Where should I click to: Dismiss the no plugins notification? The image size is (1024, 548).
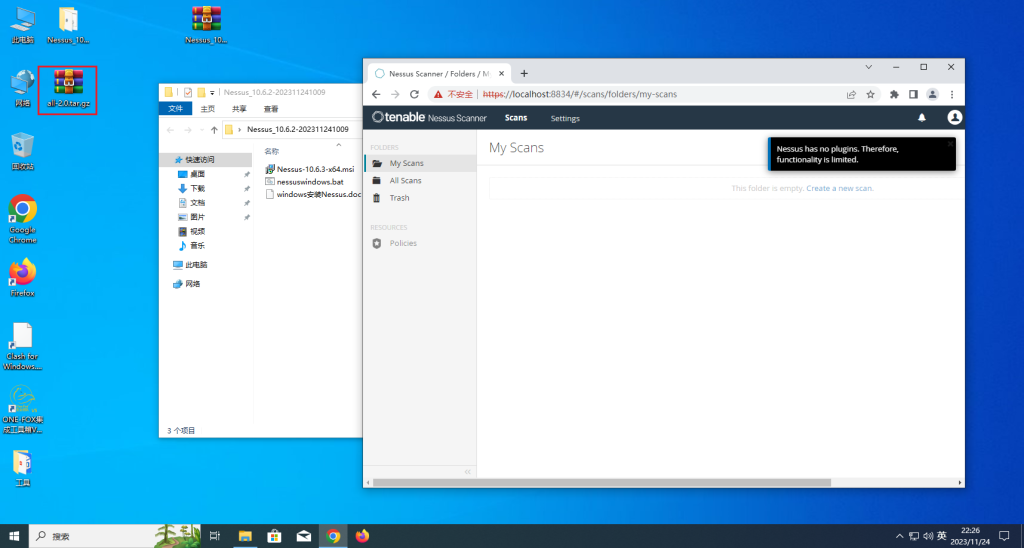tap(950, 144)
